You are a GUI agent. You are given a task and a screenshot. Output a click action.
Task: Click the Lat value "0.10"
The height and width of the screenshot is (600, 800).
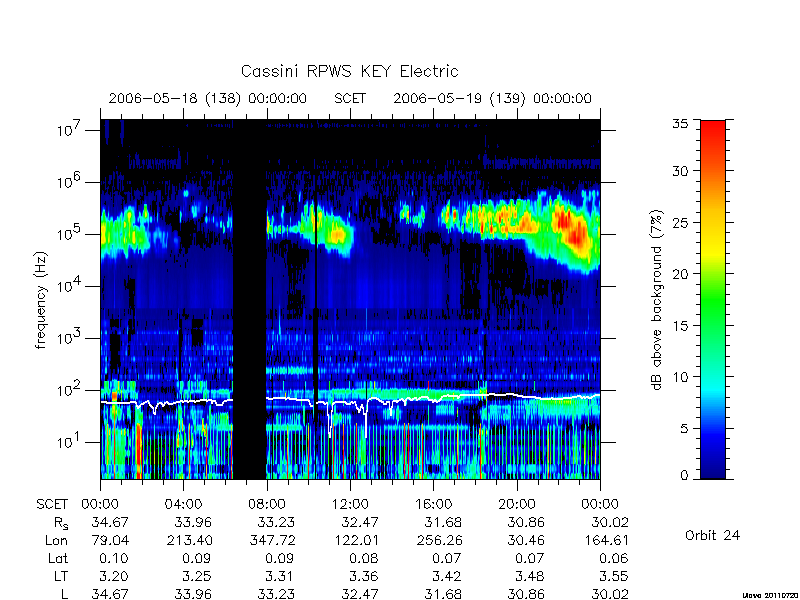114,559
